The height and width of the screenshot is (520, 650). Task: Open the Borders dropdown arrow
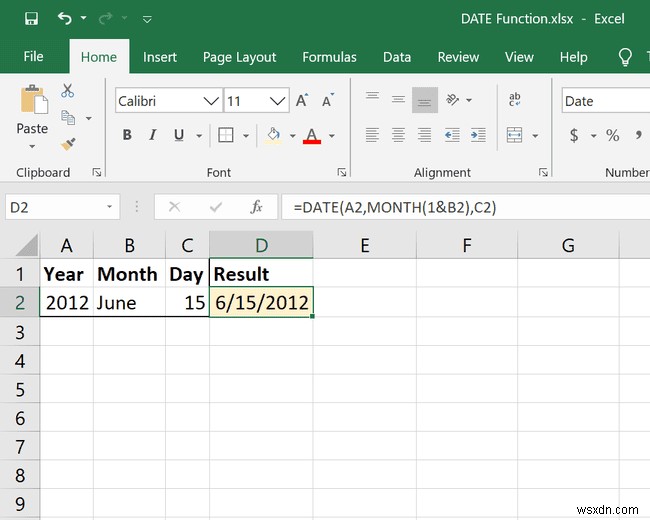click(246, 136)
